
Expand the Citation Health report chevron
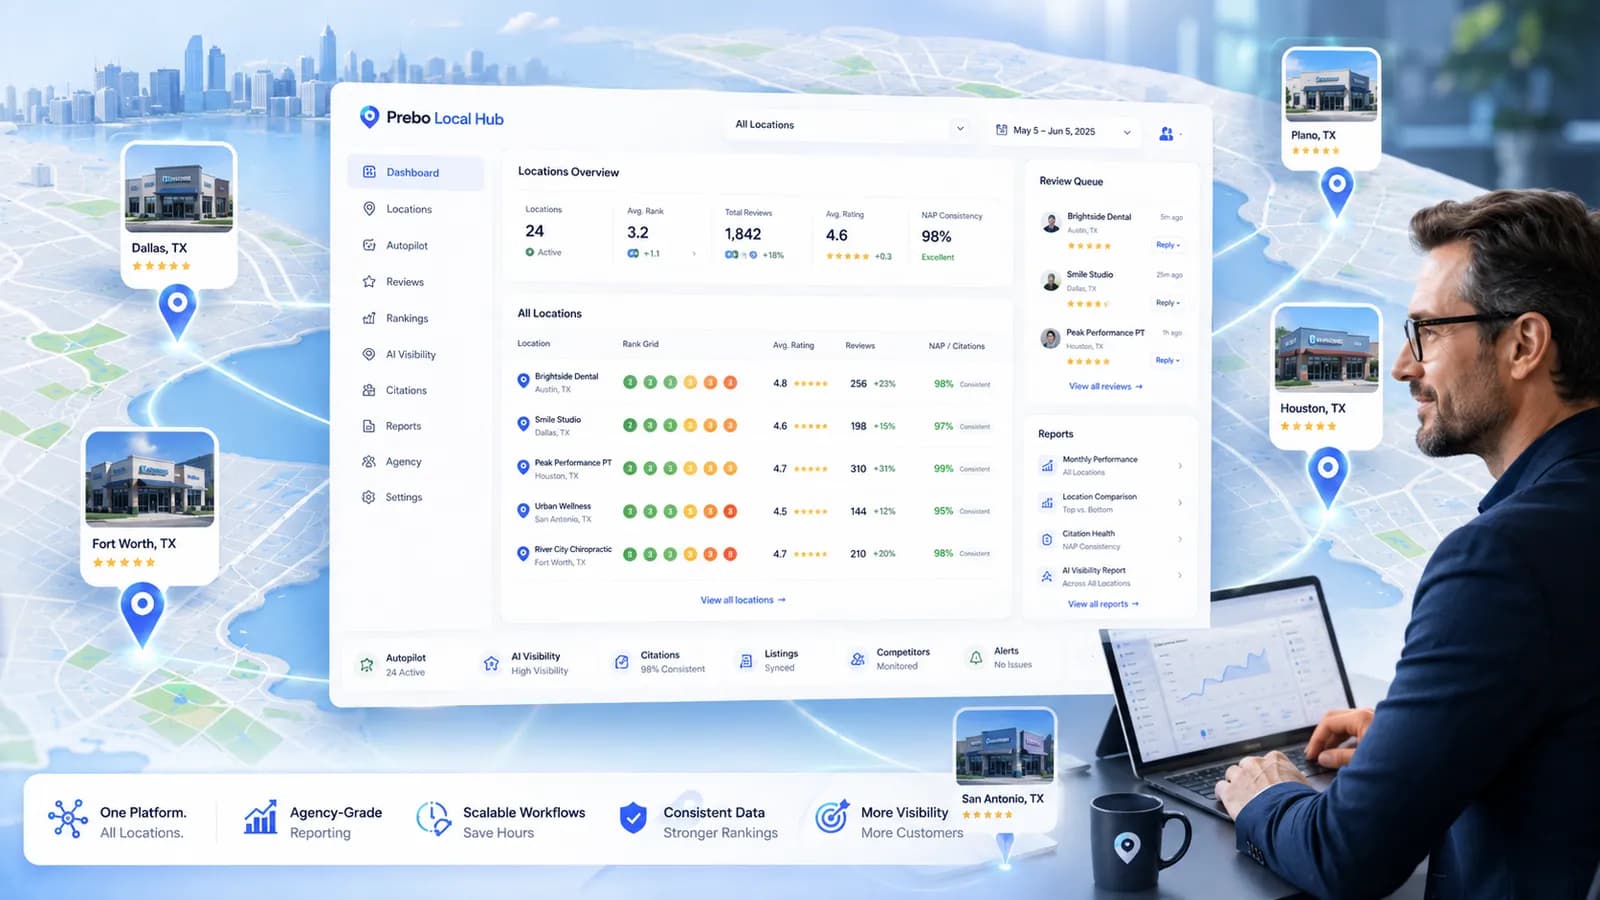(x=1180, y=540)
